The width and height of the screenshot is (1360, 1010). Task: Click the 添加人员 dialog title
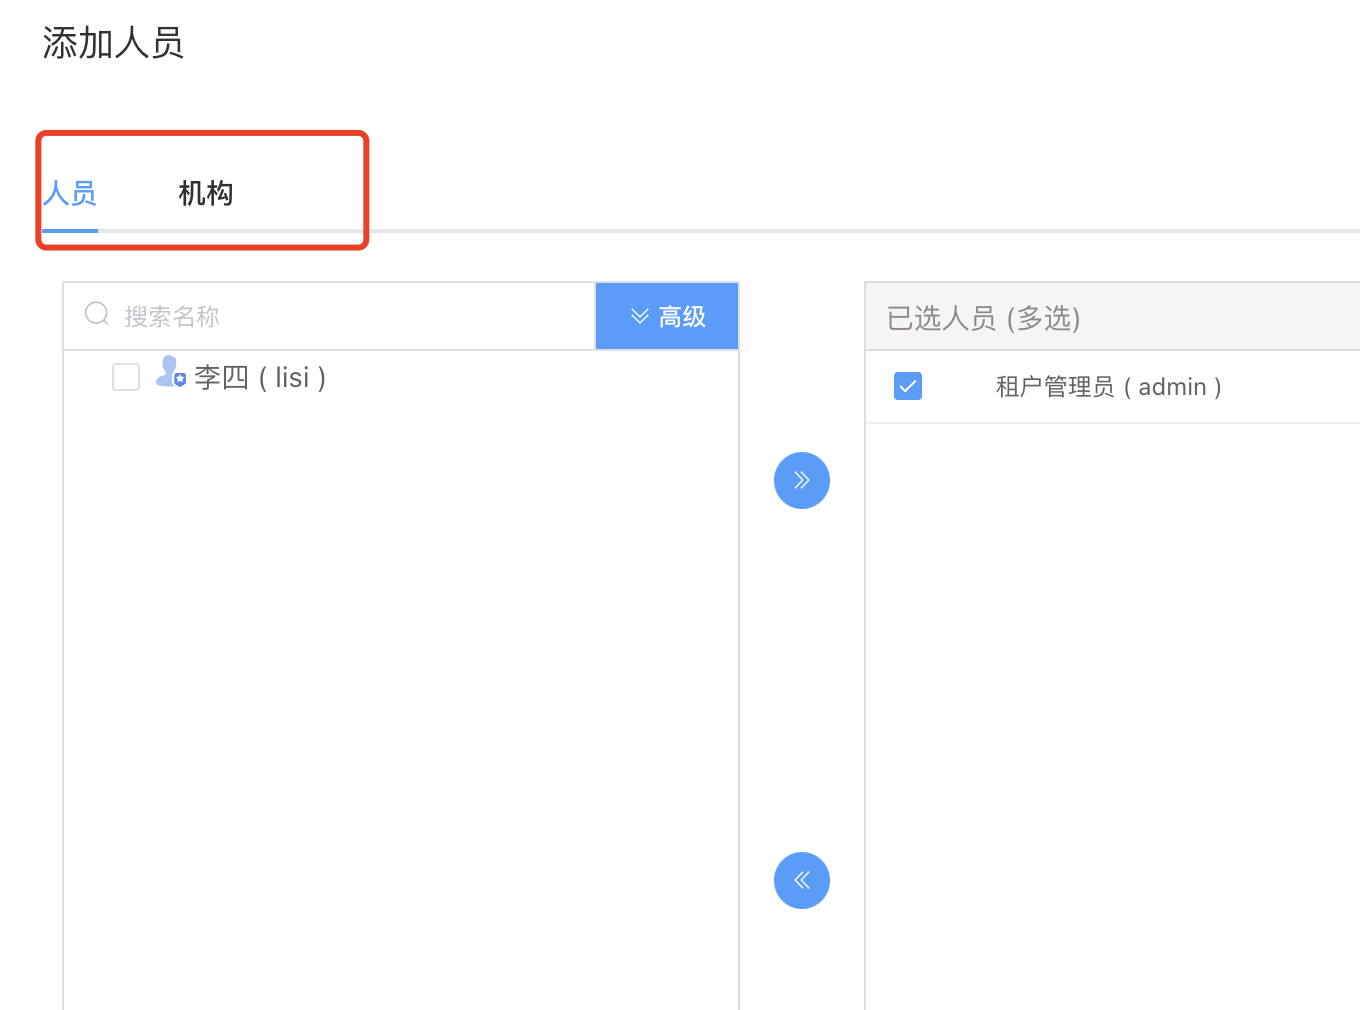(113, 43)
